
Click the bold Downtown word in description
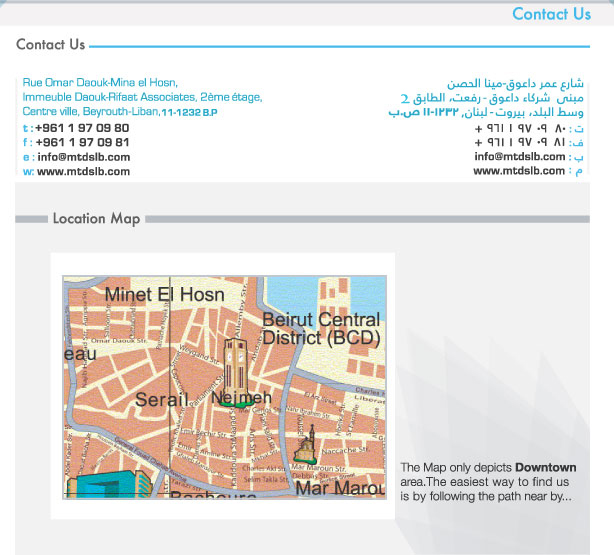coord(546,468)
